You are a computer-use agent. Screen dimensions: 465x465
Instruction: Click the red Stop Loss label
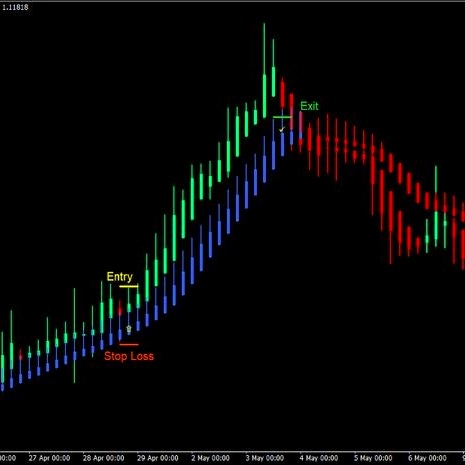(x=129, y=356)
